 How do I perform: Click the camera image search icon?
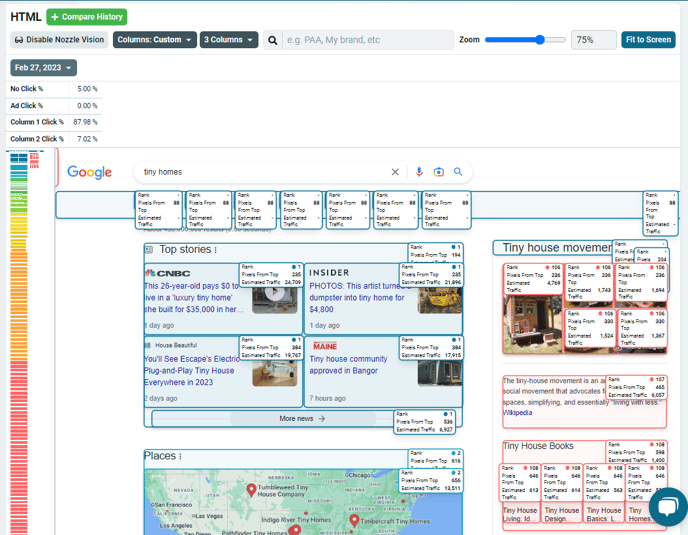tap(438, 172)
